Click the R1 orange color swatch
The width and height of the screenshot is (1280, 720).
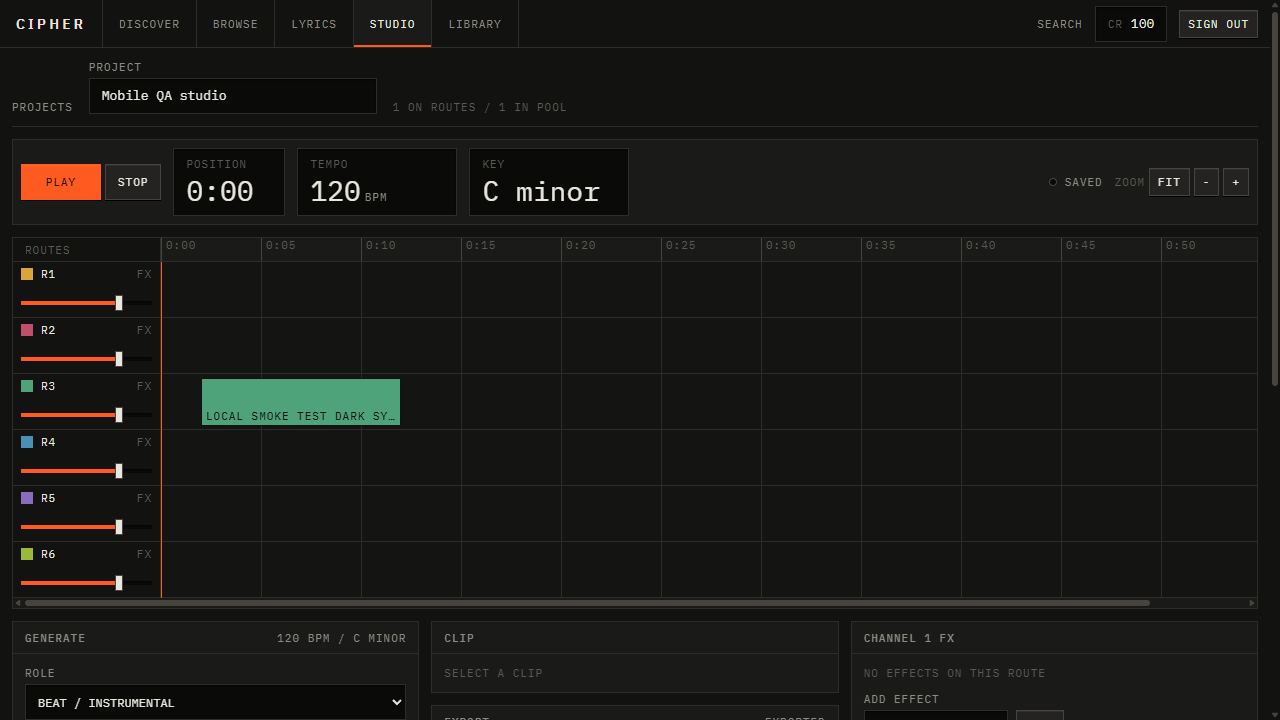click(x=27, y=274)
